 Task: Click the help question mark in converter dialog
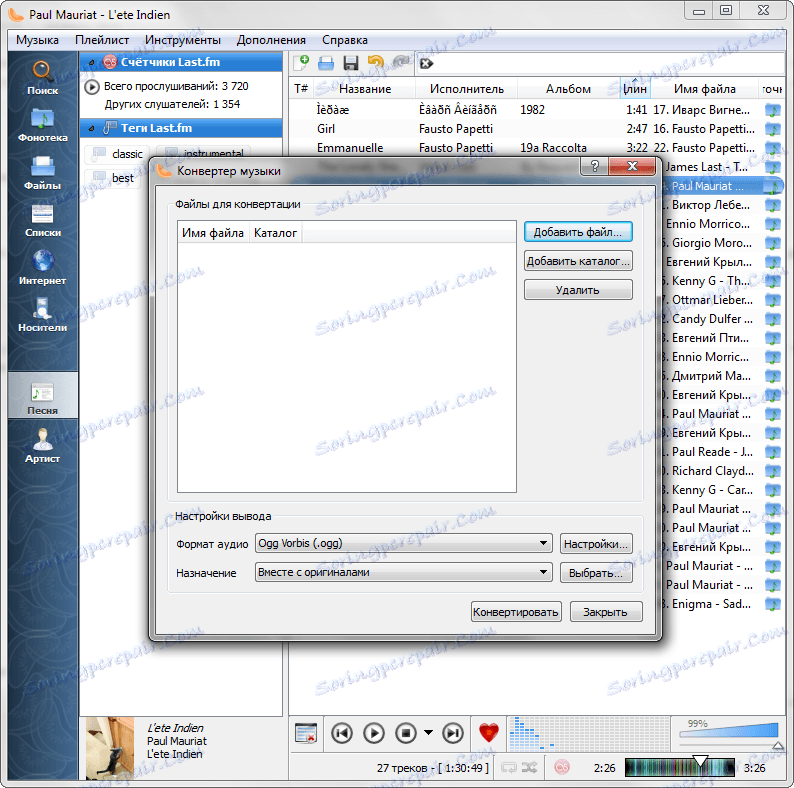(x=595, y=166)
